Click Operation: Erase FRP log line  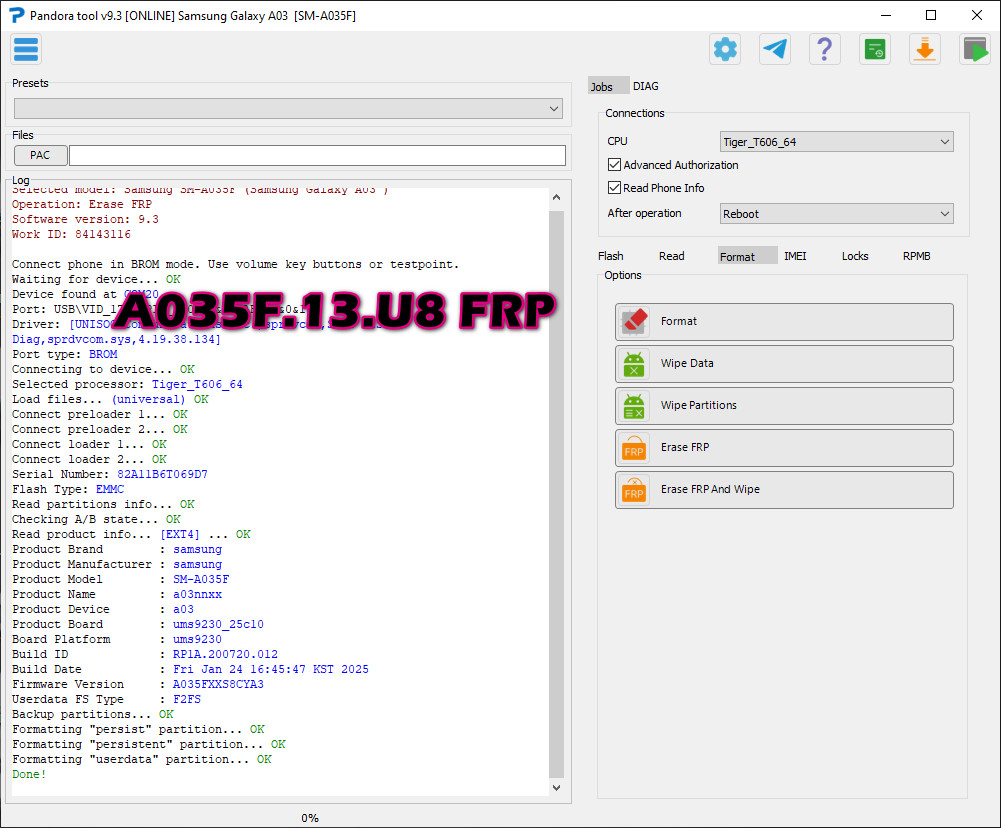click(82, 204)
